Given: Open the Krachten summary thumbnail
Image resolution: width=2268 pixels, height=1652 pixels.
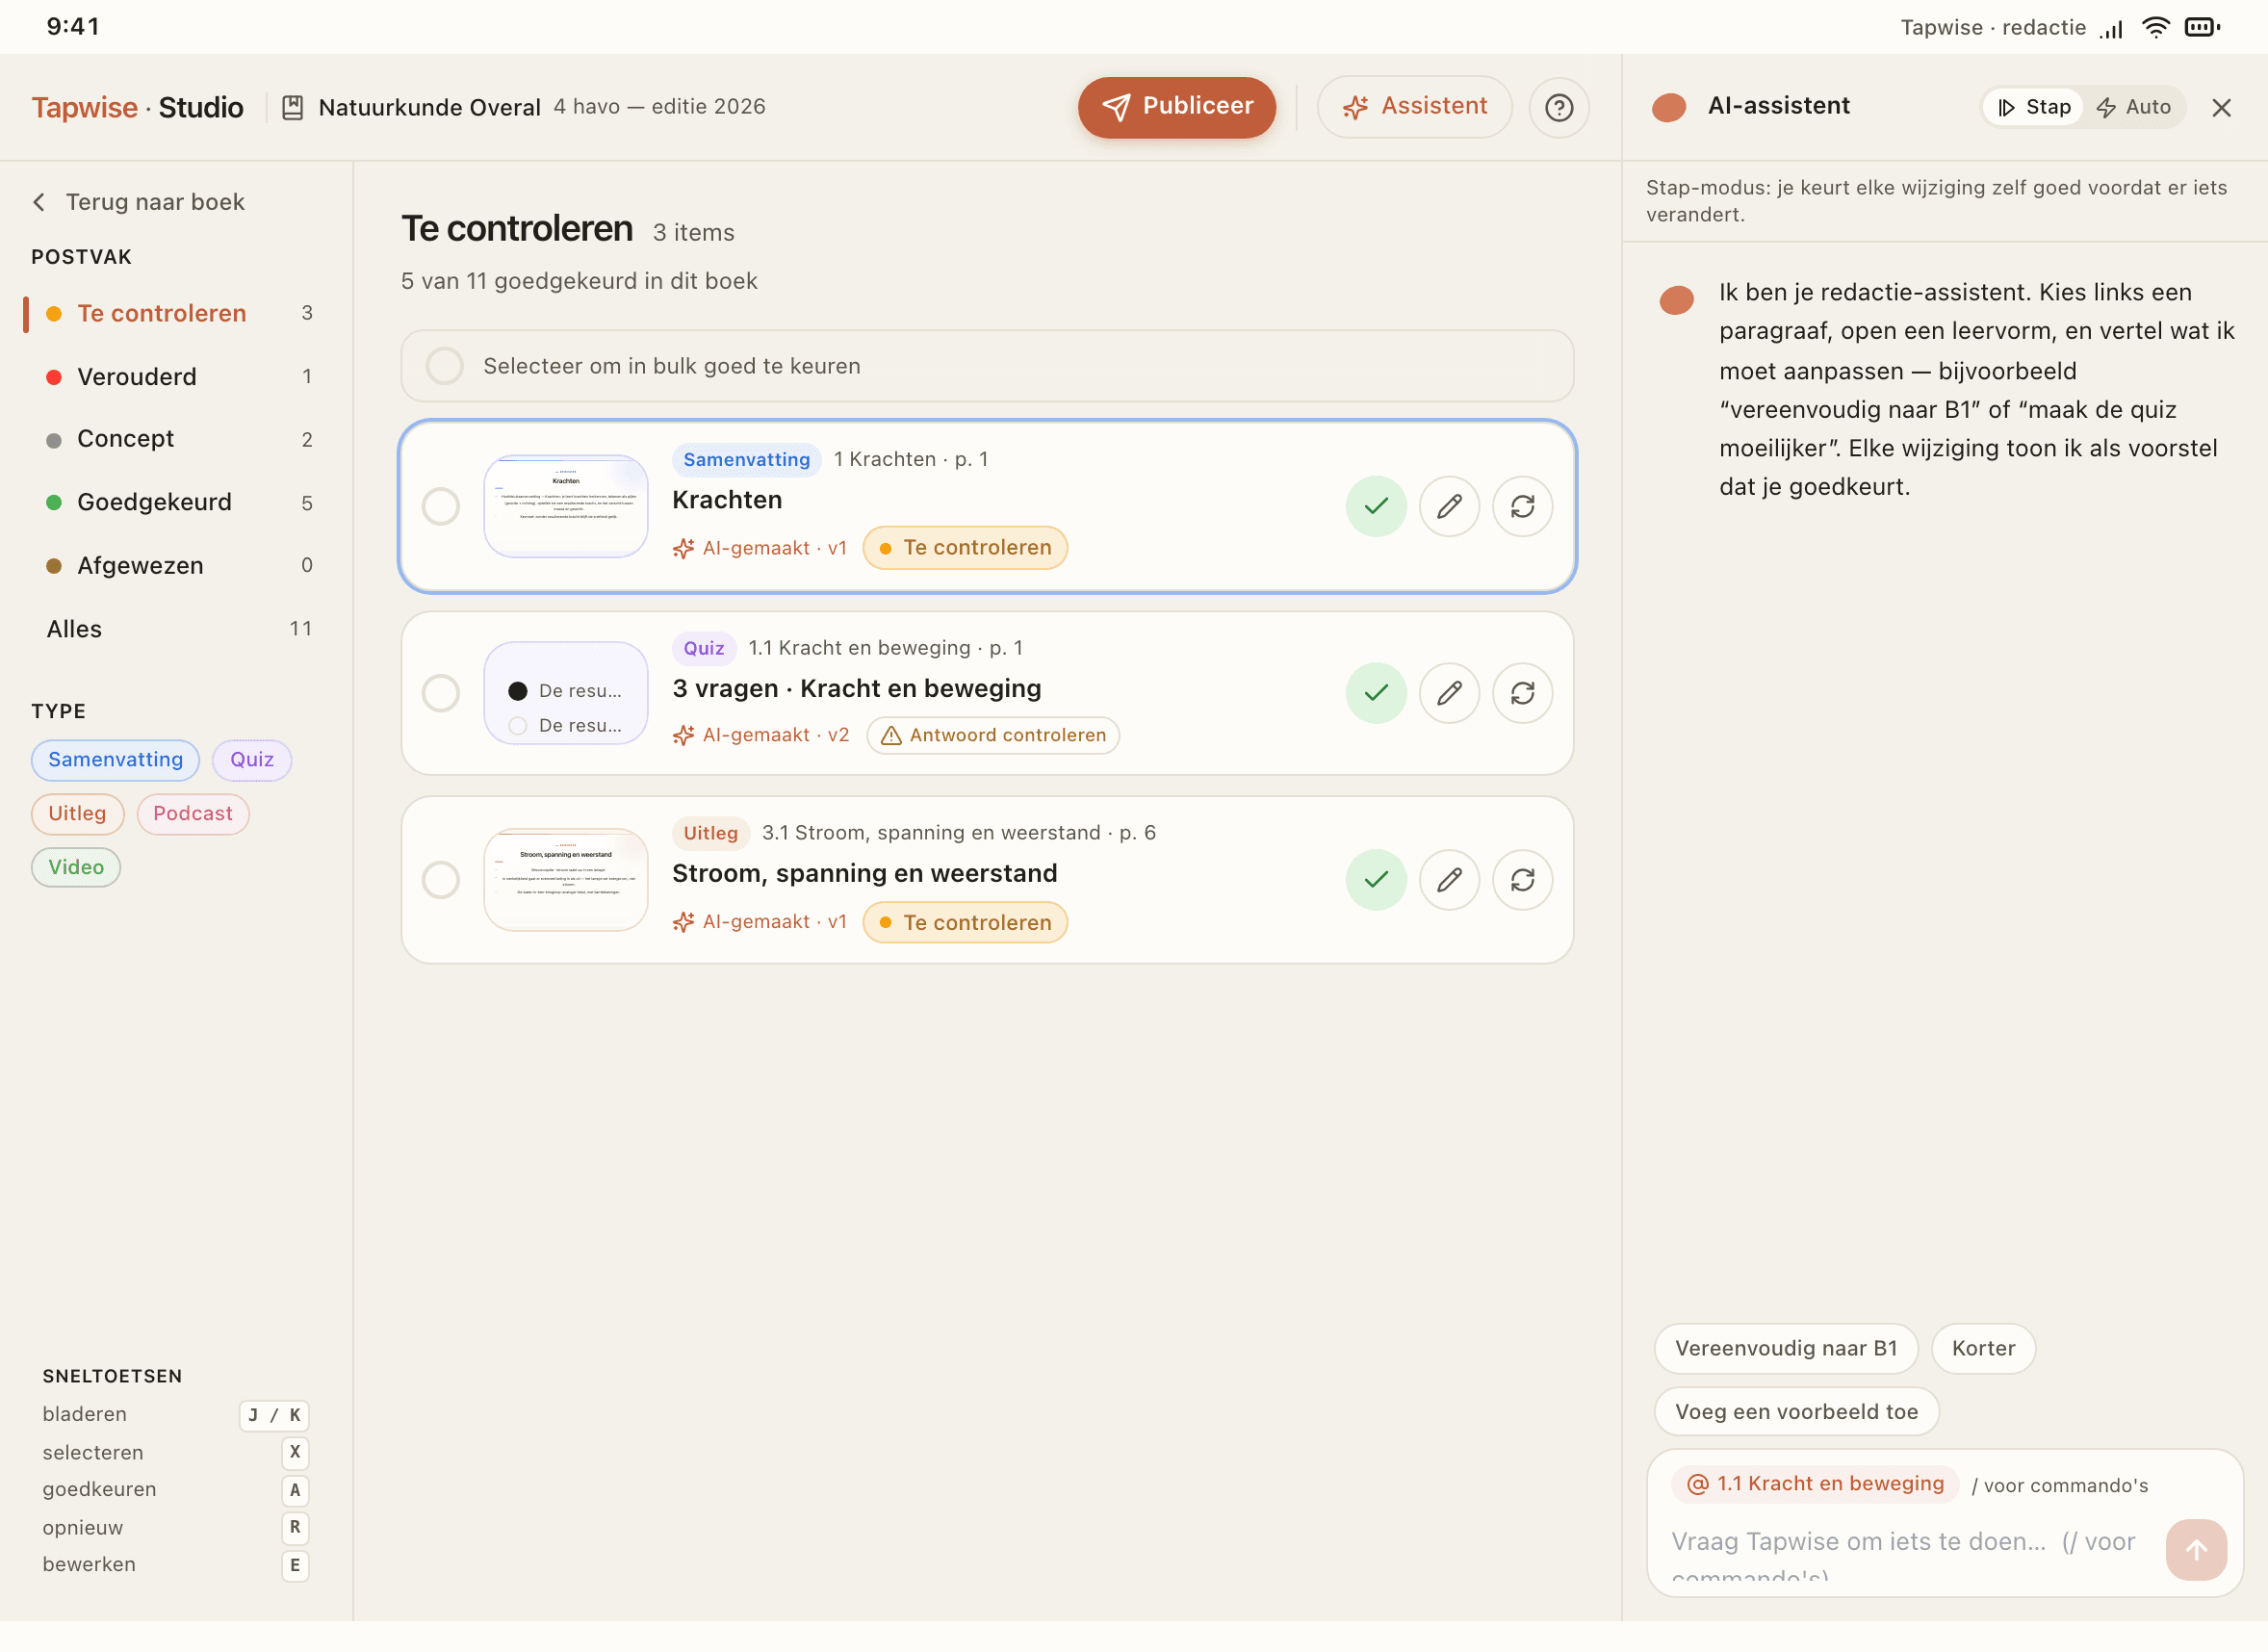Looking at the screenshot, I should (566, 506).
